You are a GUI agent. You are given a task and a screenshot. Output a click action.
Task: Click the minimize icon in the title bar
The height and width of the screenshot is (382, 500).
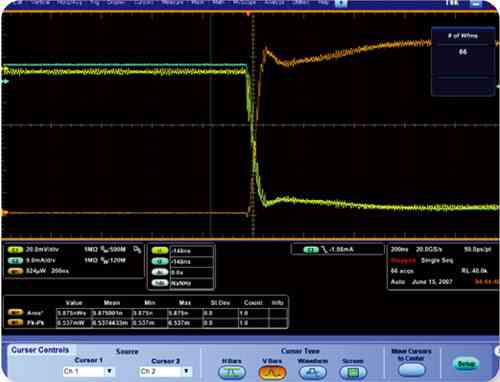[x=475, y=4]
